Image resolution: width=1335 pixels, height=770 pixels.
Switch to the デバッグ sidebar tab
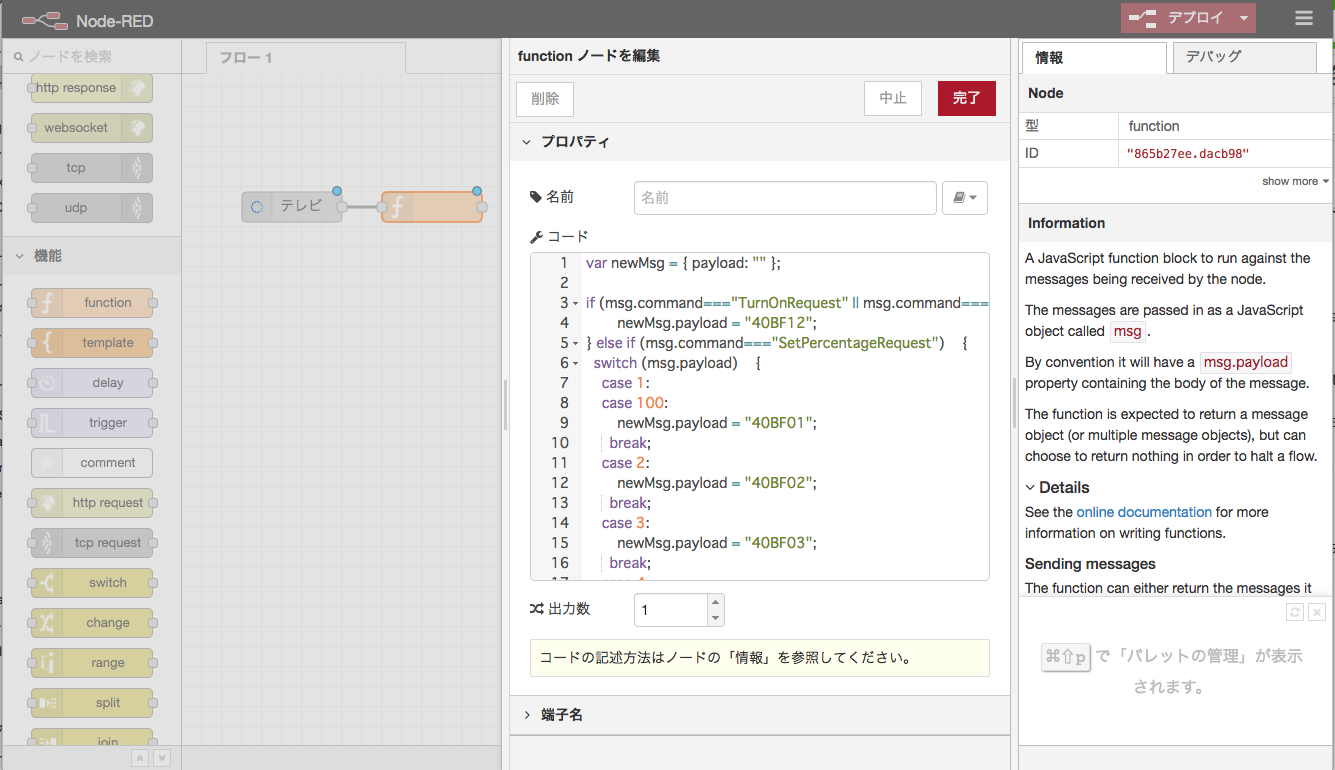point(1244,57)
